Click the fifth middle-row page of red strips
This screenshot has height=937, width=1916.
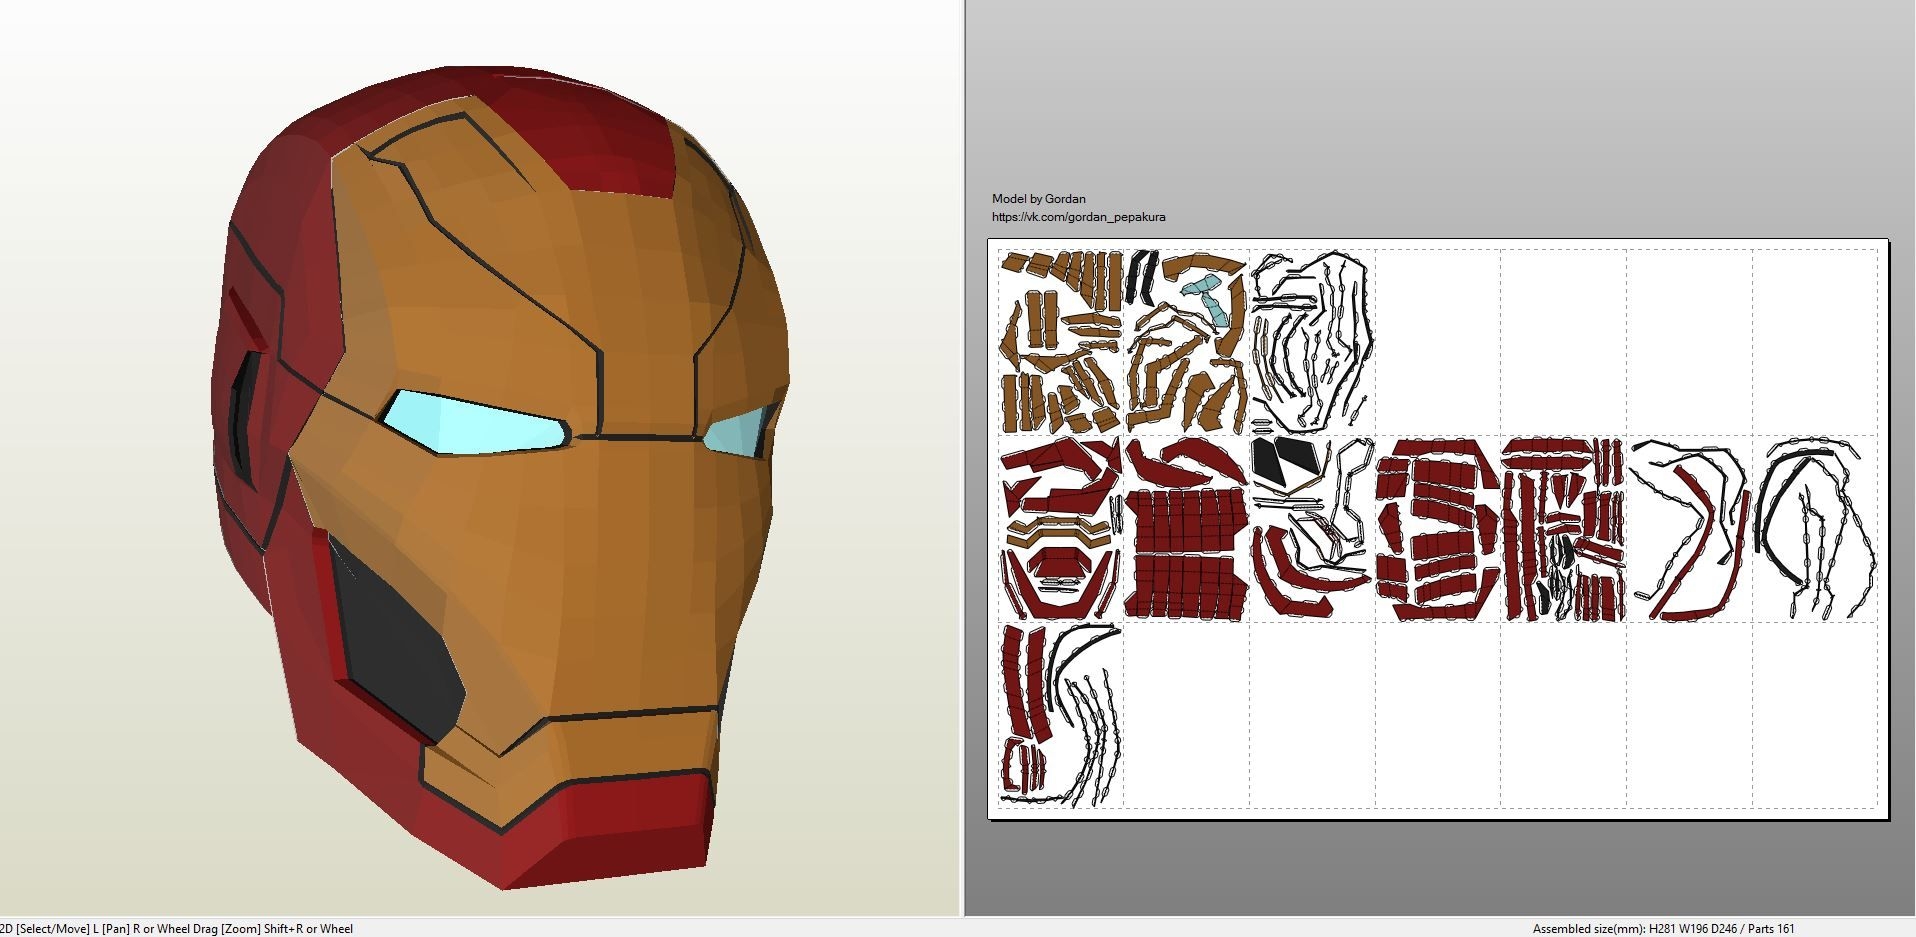(1564, 528)
